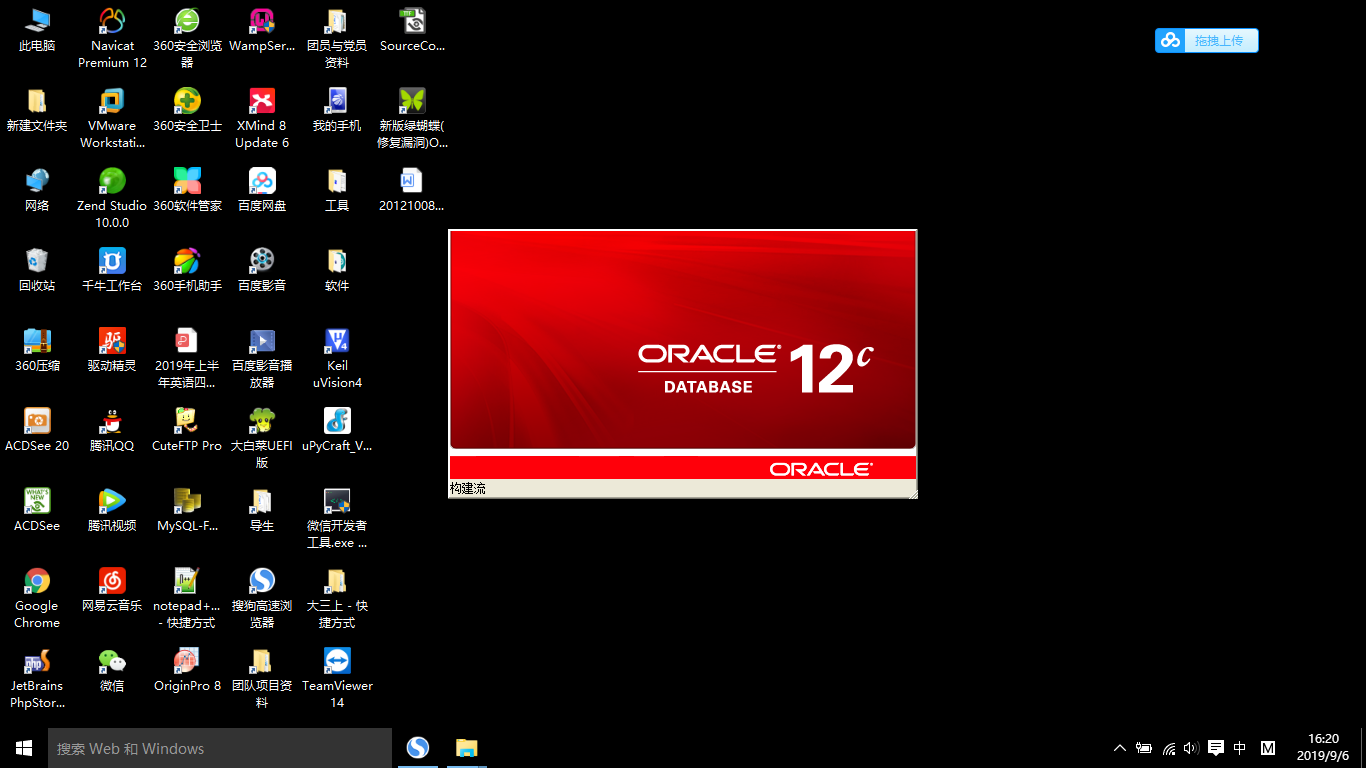This screenshot has width=1366, height=768.
Task: Open the 16:20 clock and date
Action: click(1323, 747)
